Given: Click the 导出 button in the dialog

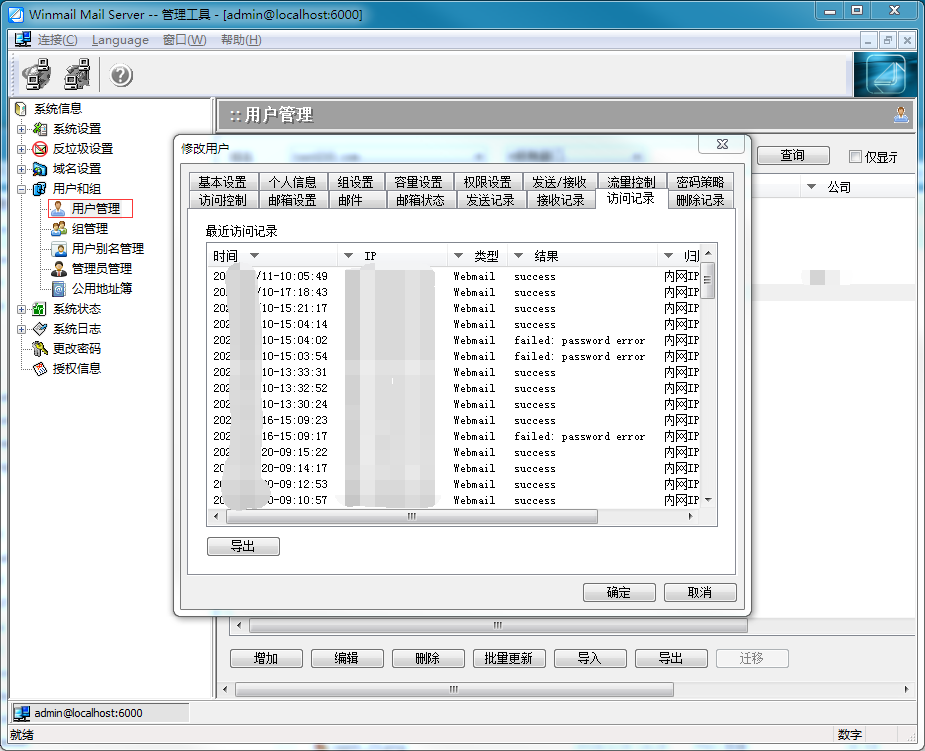Looking at the screenshot, I should coord(243,547).
